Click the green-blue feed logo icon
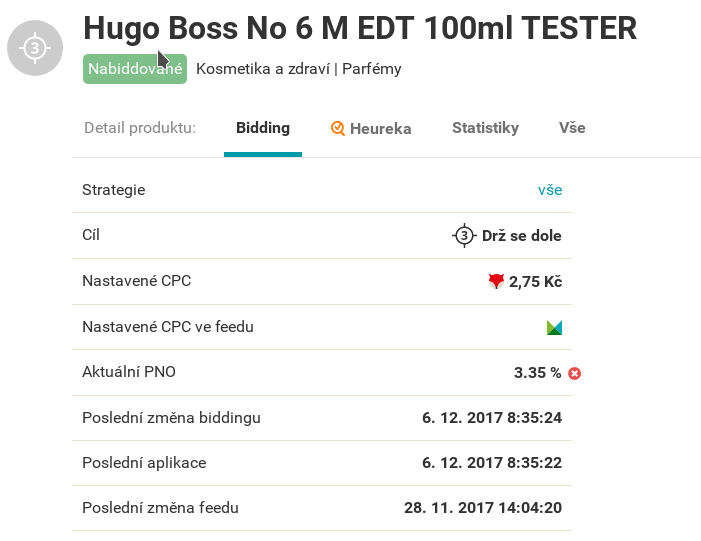 point(554,327)
